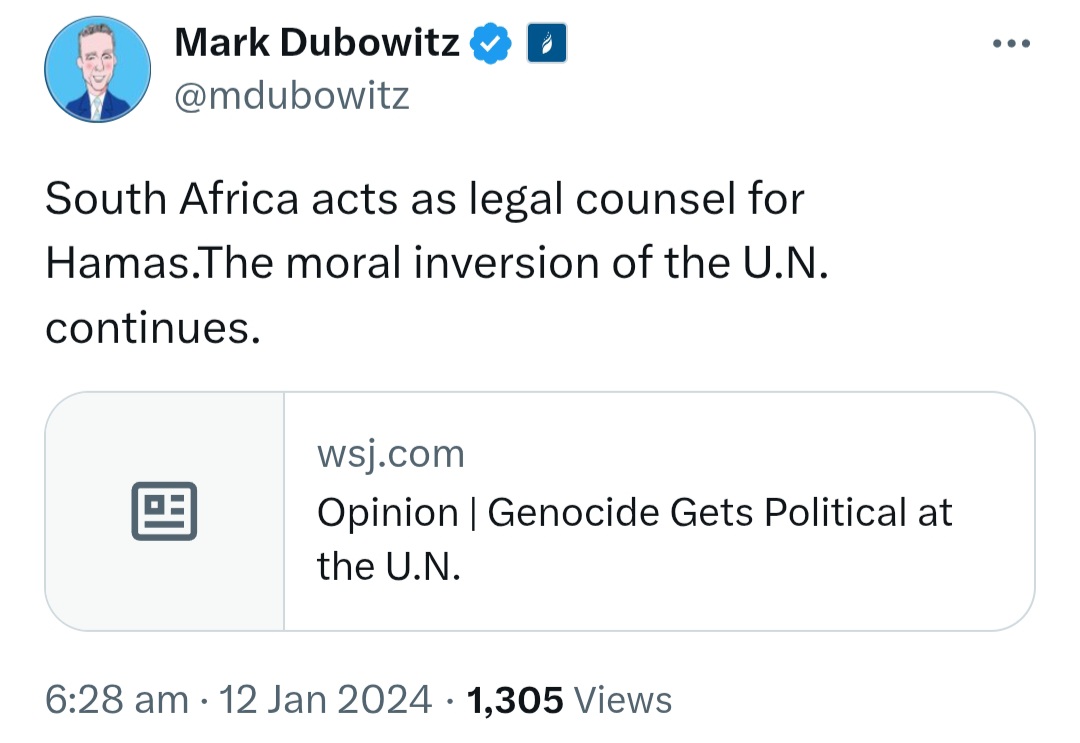1080x743 pixels.
Task: Click the Views label
Action: [x=623, y=700]
